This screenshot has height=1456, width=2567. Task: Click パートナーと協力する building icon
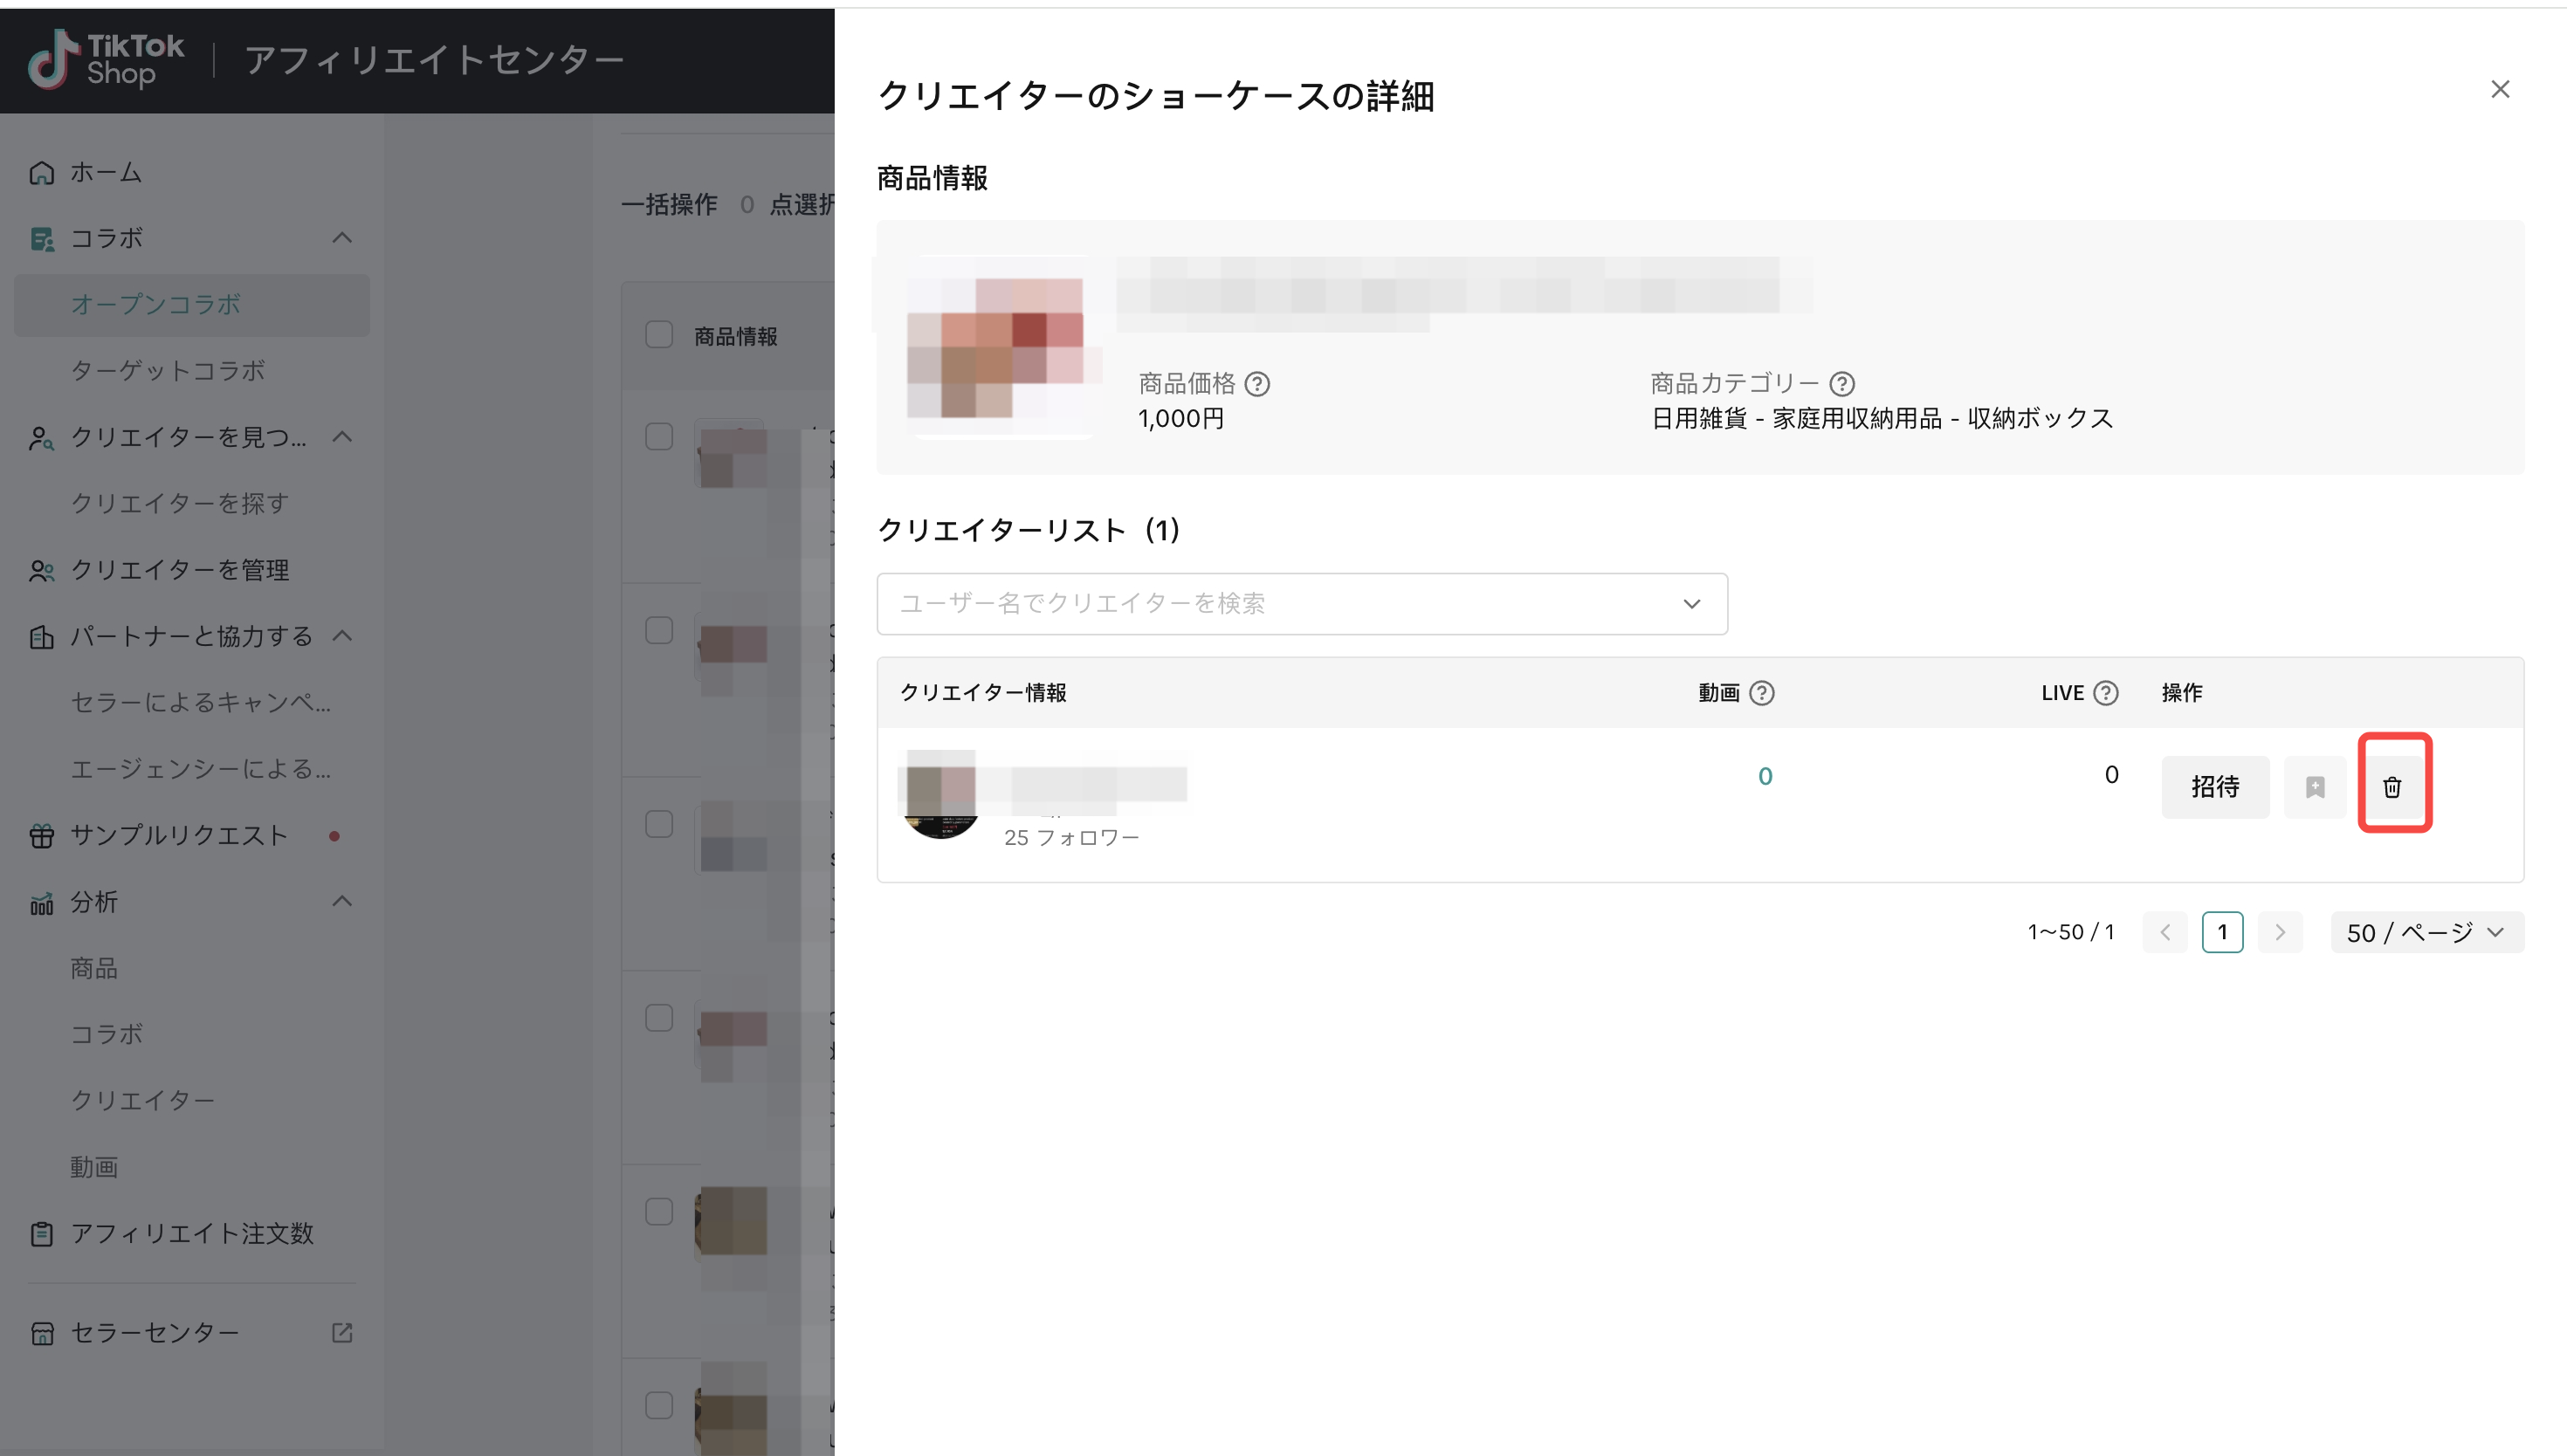click(42, 637)
